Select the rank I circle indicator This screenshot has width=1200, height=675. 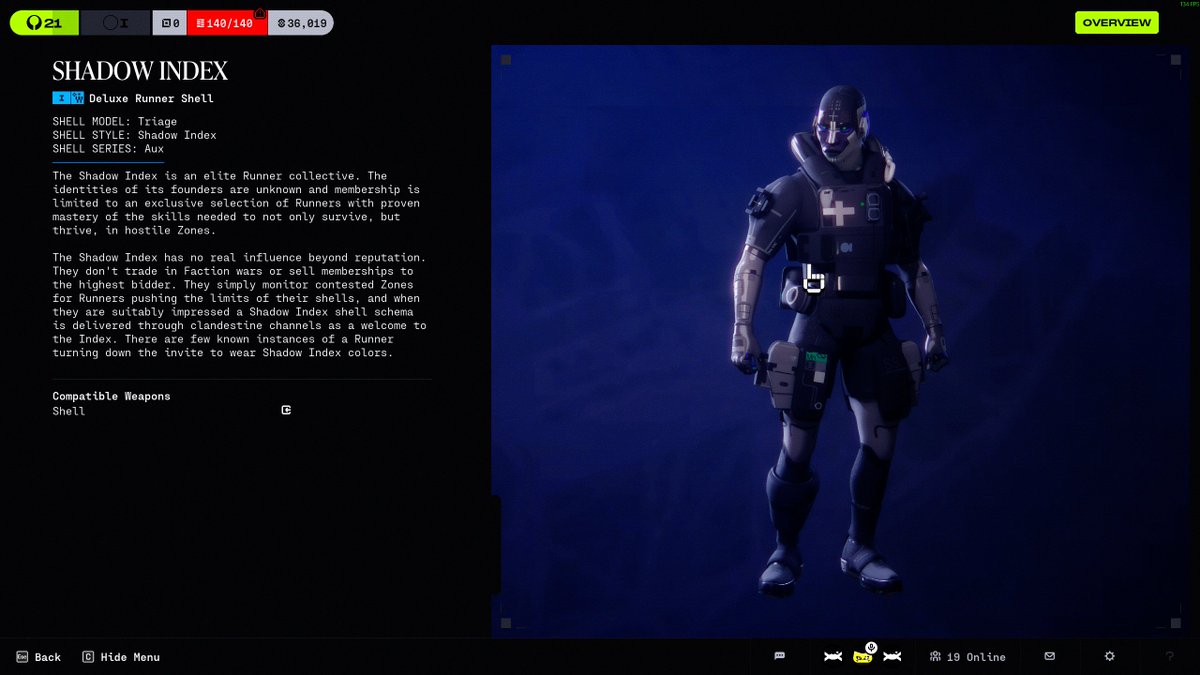tap(115, 22)
